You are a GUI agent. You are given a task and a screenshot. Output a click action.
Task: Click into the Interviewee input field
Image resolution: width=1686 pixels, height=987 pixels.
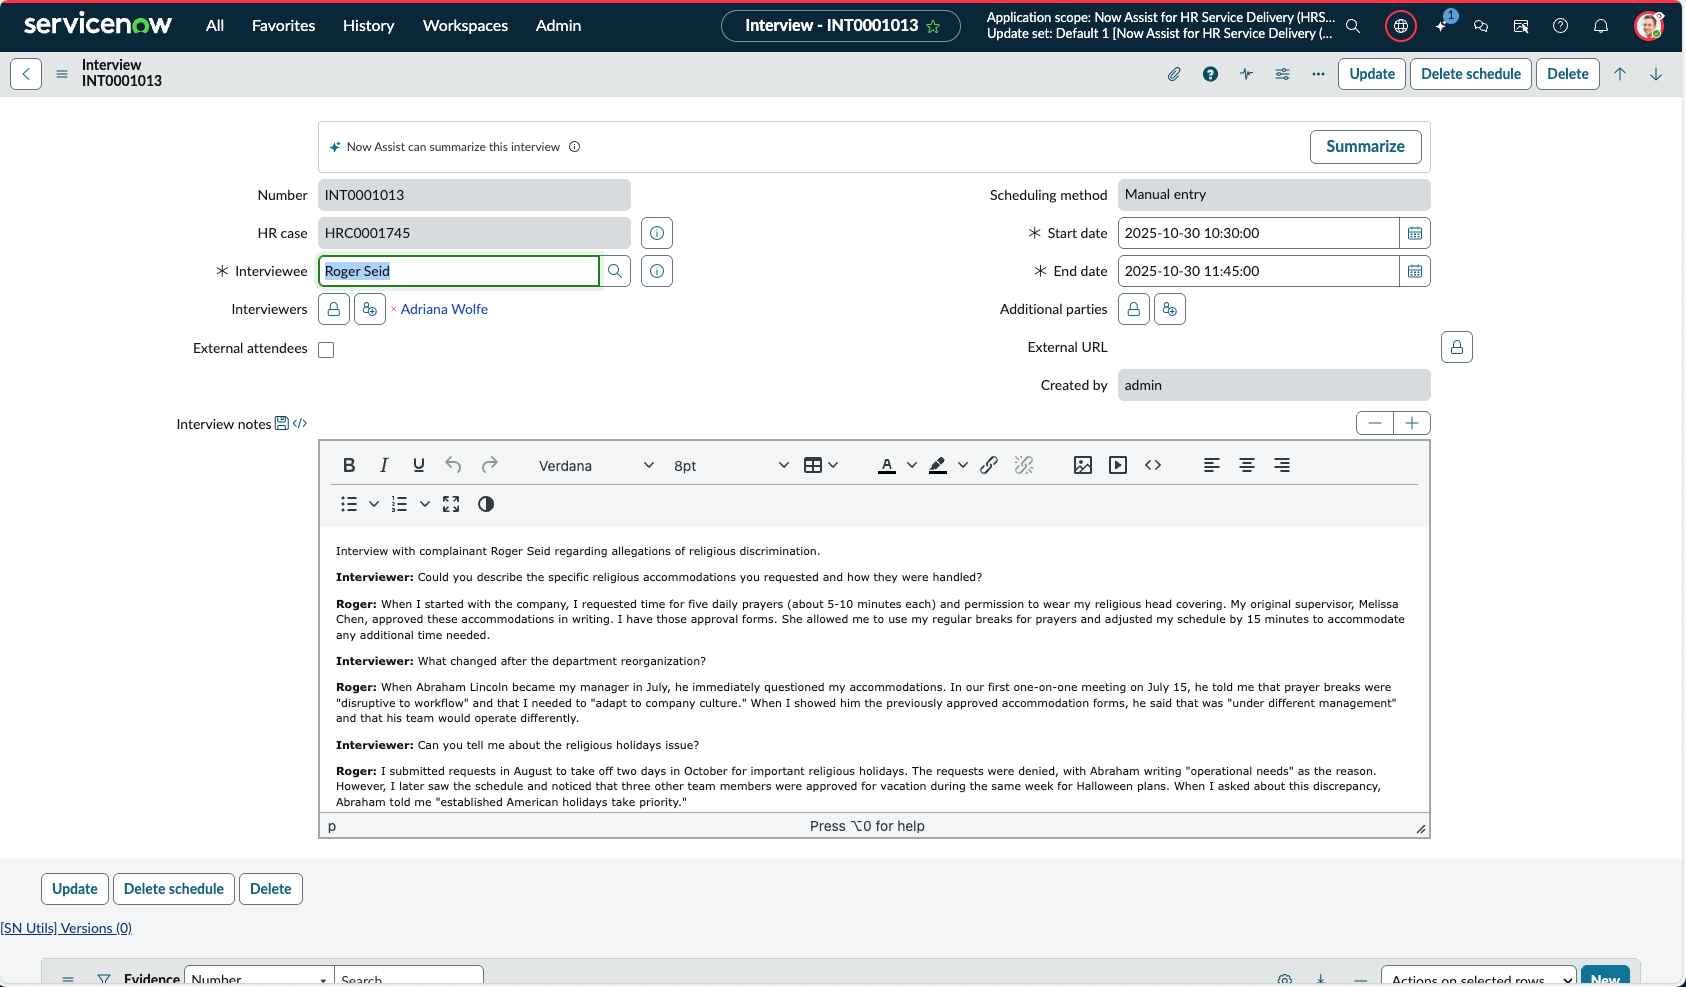[x=459, y=271]
